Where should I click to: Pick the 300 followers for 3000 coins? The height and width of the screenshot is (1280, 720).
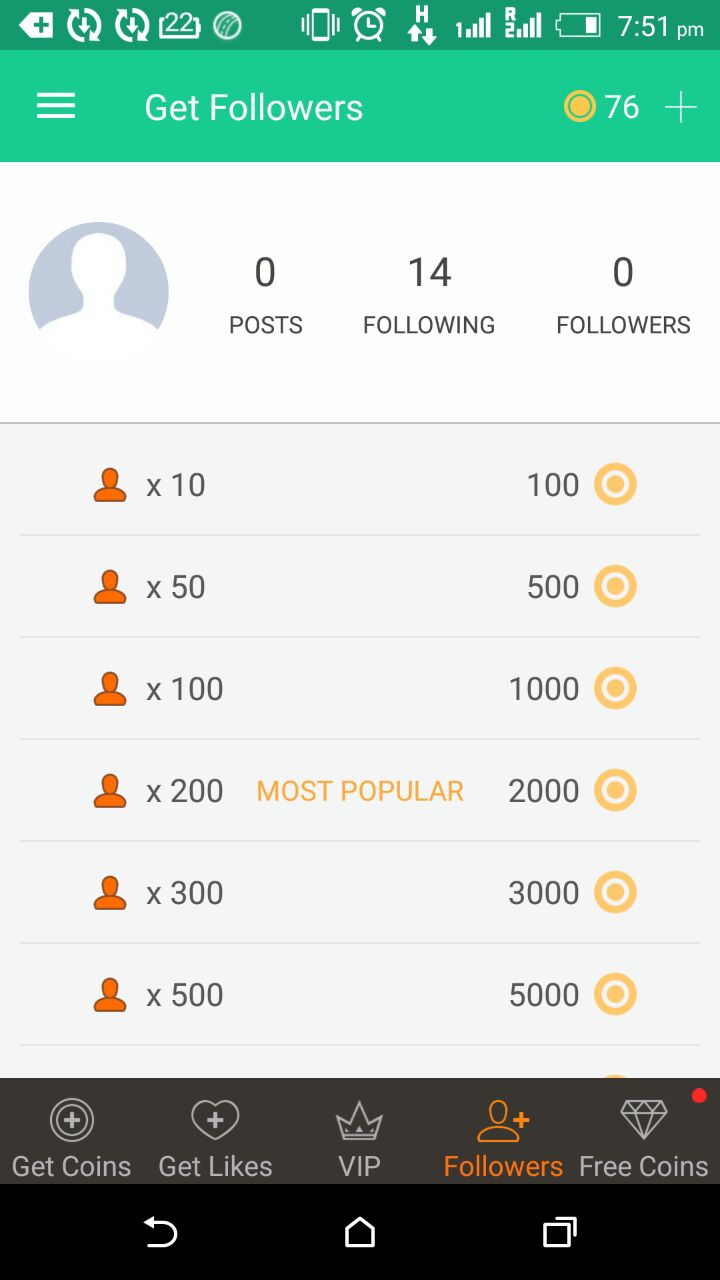360,893
